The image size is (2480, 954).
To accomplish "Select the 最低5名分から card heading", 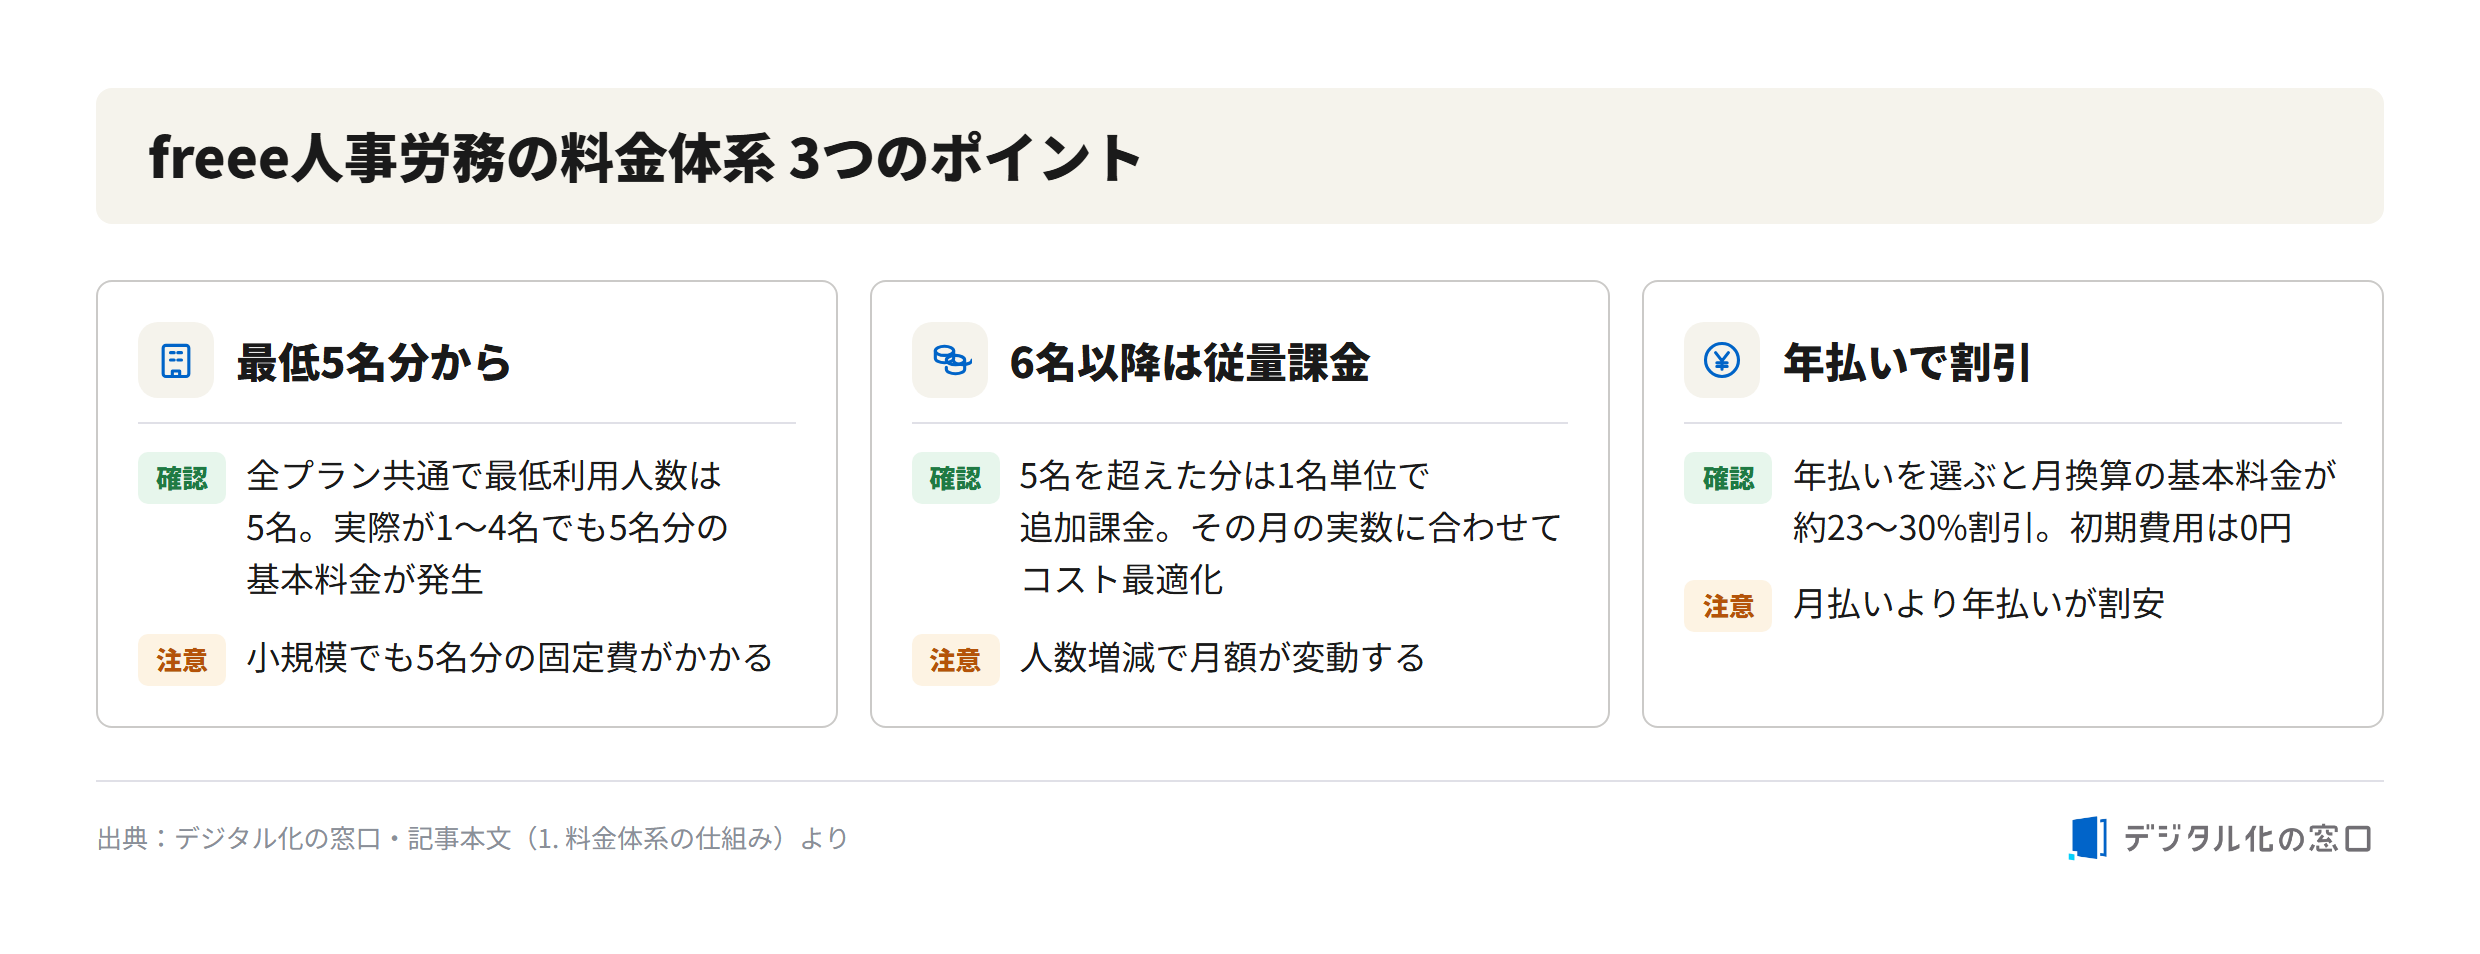I will [373, 362].
